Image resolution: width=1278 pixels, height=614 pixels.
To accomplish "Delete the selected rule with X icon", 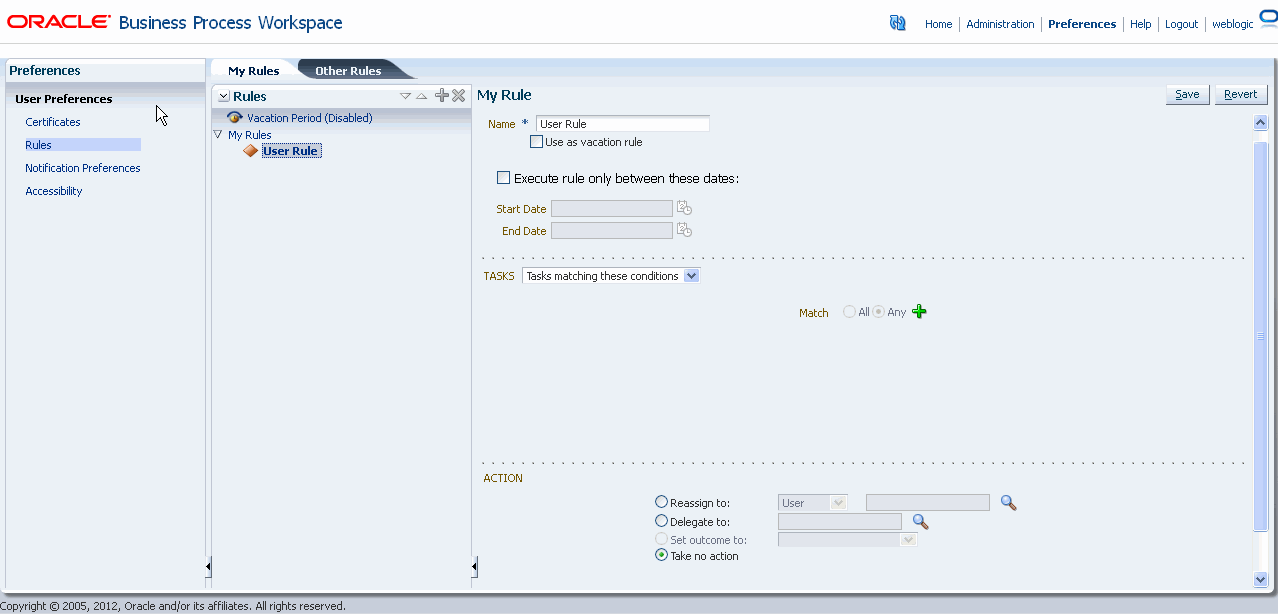I will coord(459,96).
